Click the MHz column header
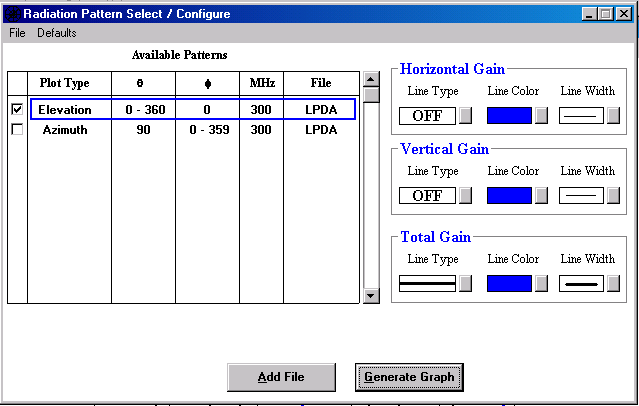Image resolution: width=639 pixels, height=406 pixels. [262, 83]
